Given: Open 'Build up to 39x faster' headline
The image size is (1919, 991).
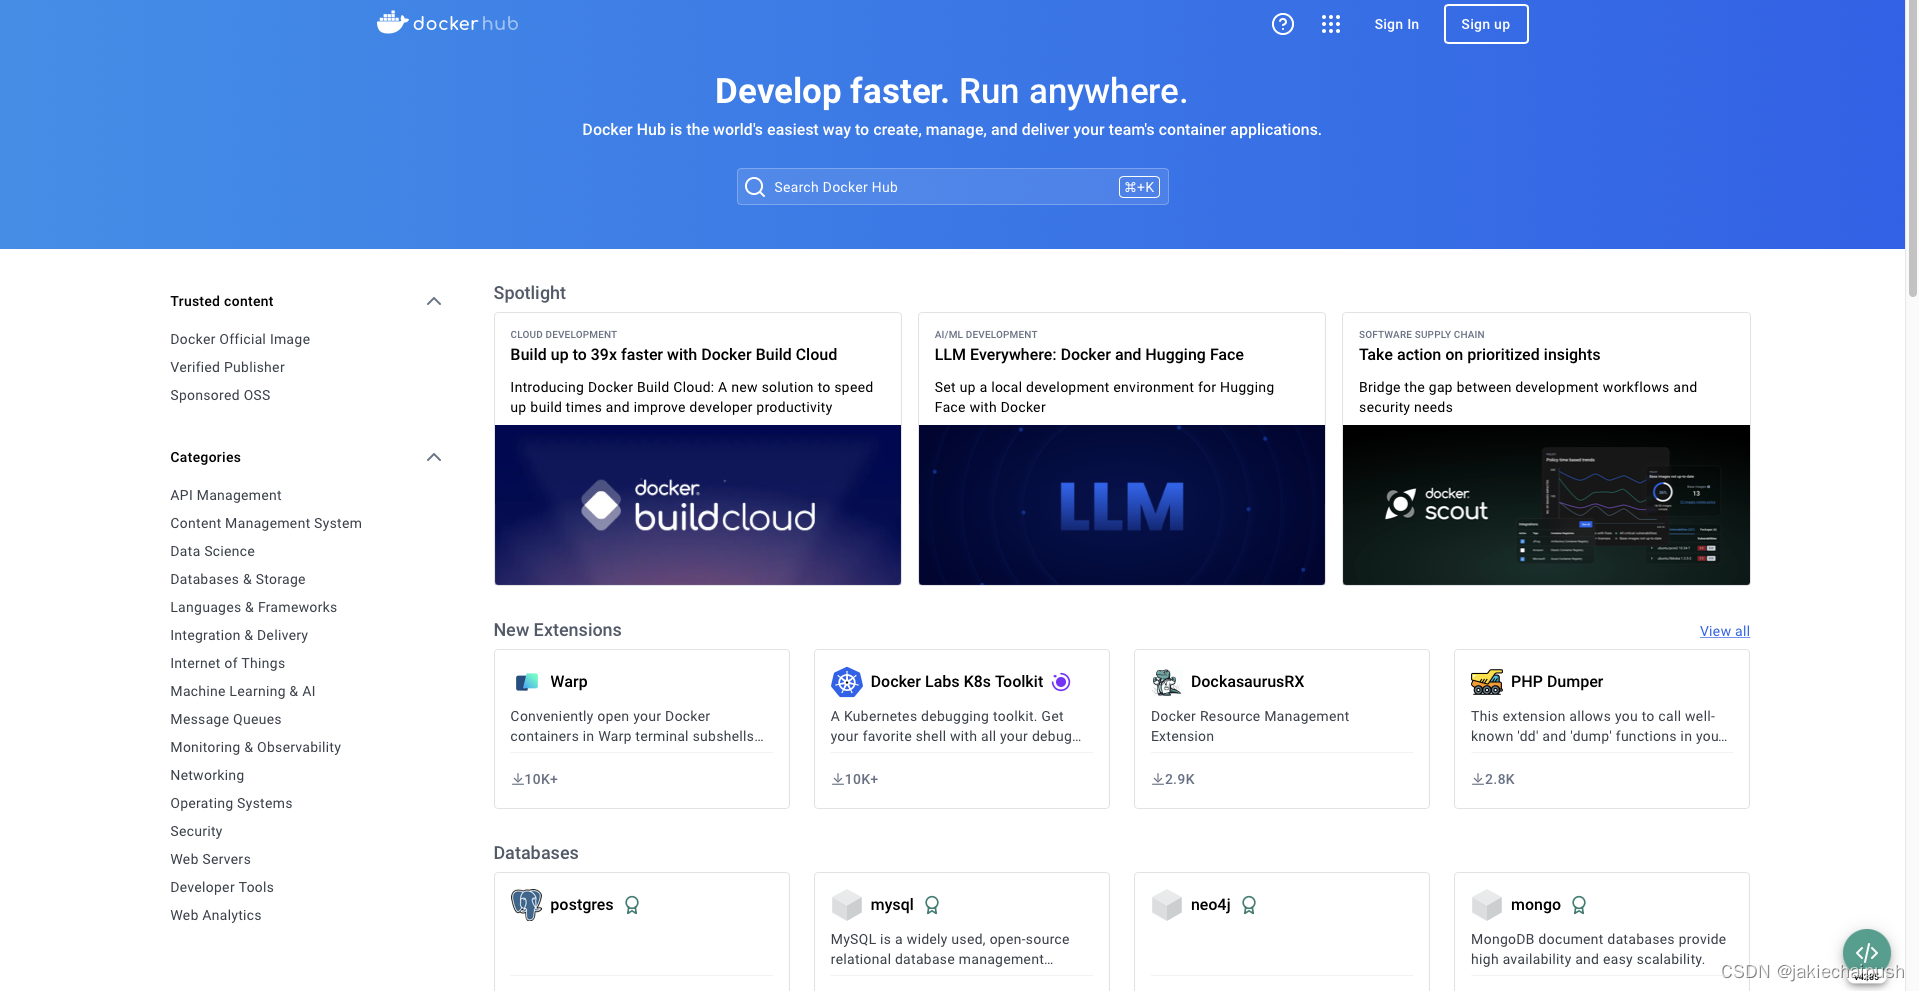Looking at the screenshot, I should (x=674, y=355).
